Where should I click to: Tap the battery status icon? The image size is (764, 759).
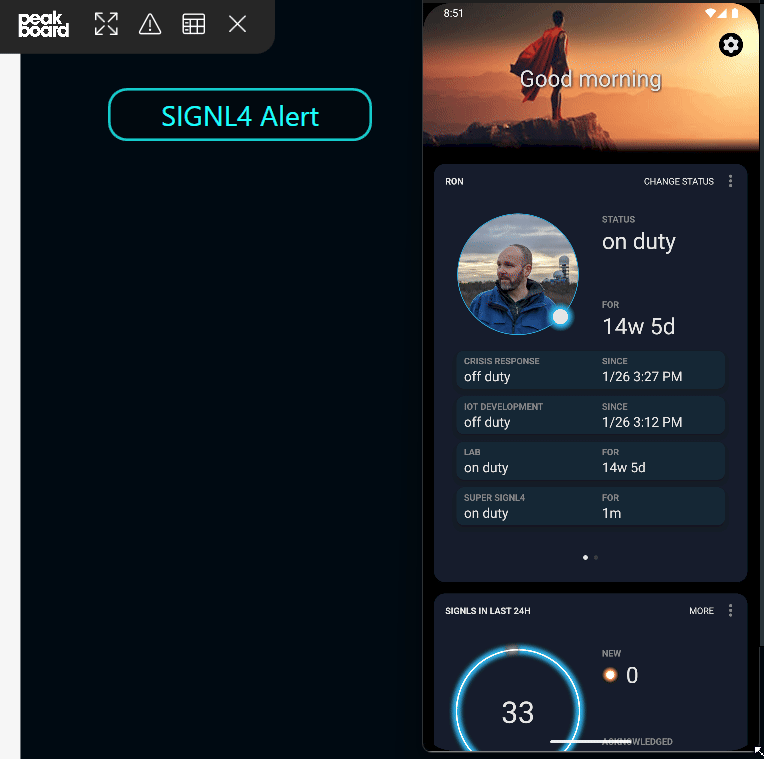pyautogui.click(x=735, y=13)
